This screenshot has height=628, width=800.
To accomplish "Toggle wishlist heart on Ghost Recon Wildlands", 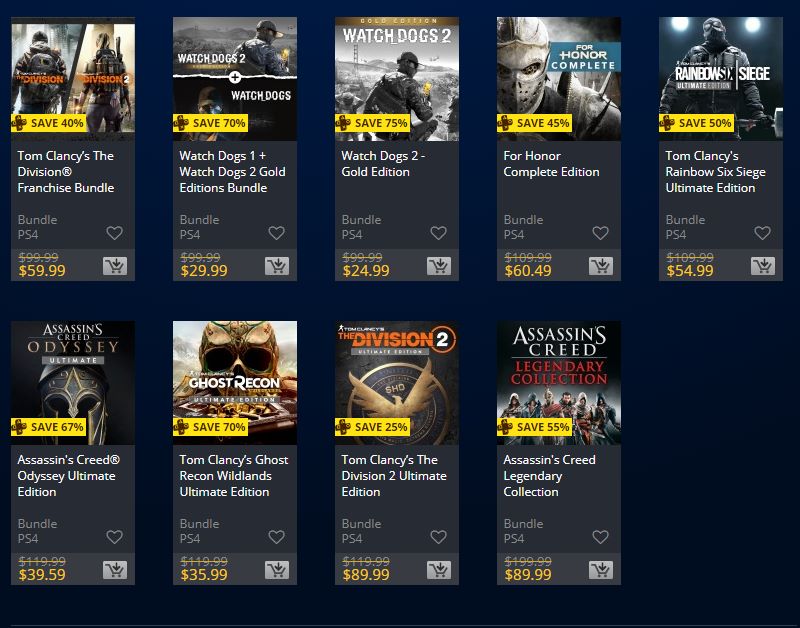I will [277, 537].
